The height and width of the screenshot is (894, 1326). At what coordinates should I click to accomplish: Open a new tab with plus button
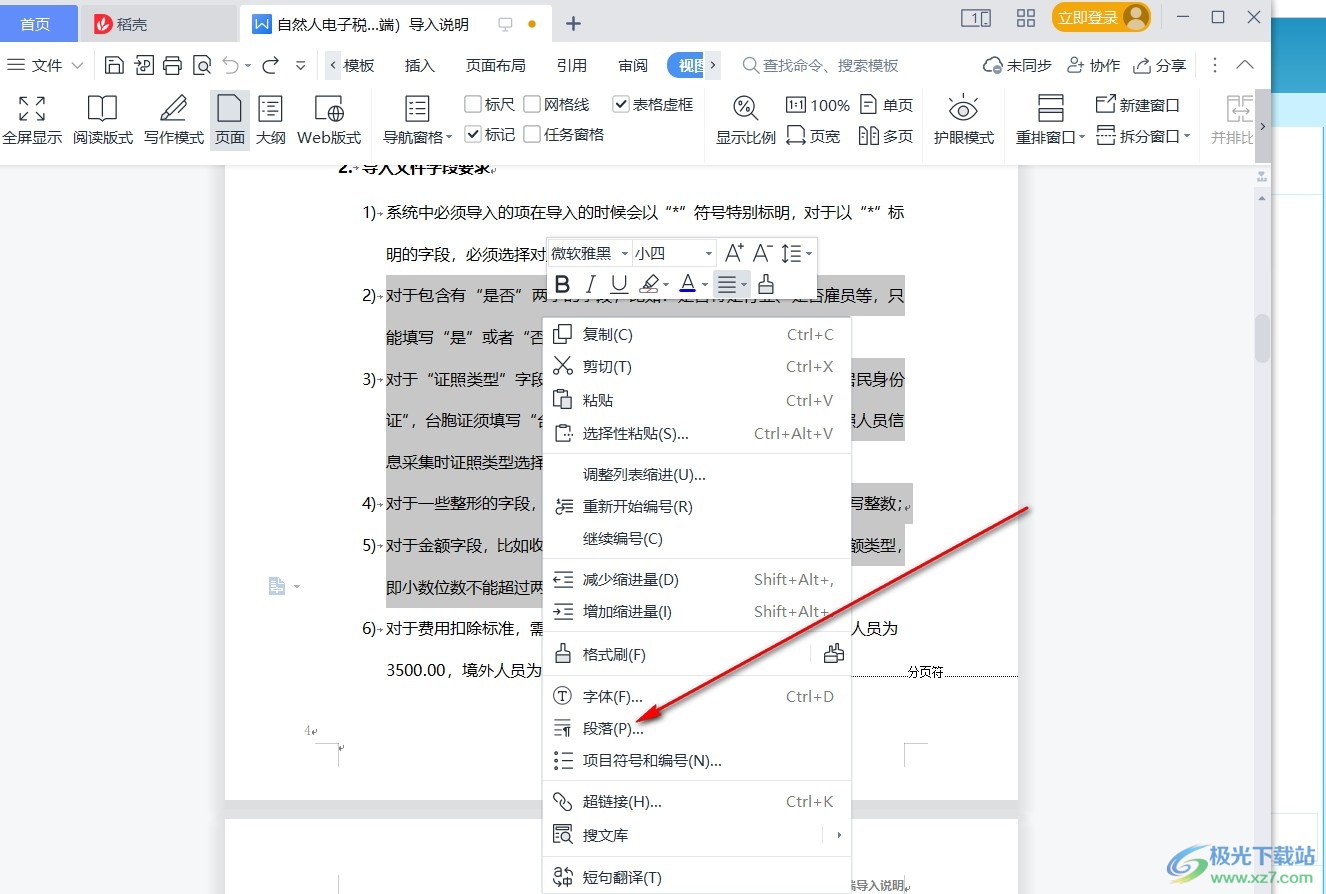point(573,24)
